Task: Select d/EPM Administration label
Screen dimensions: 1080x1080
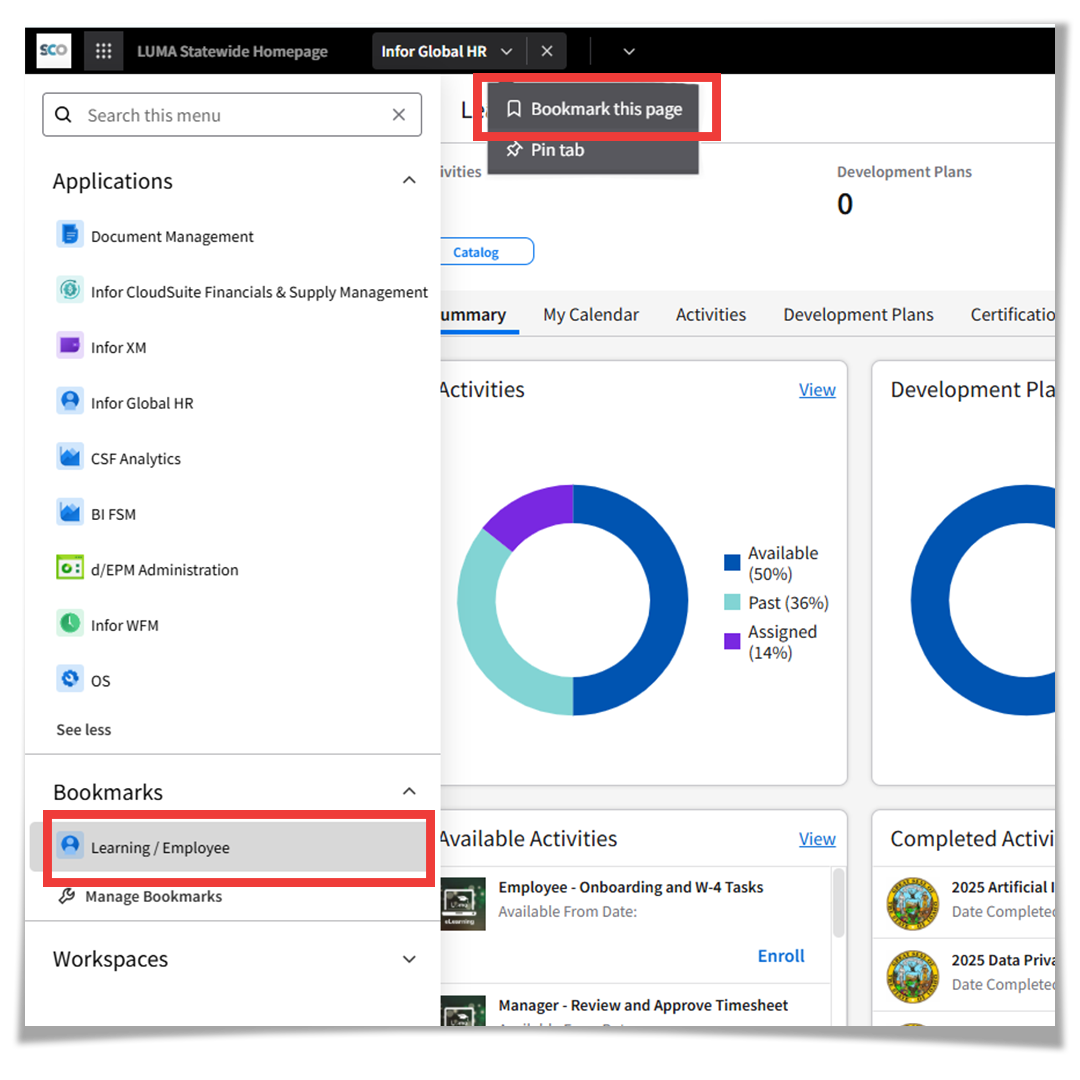Action: pos(165,570)
